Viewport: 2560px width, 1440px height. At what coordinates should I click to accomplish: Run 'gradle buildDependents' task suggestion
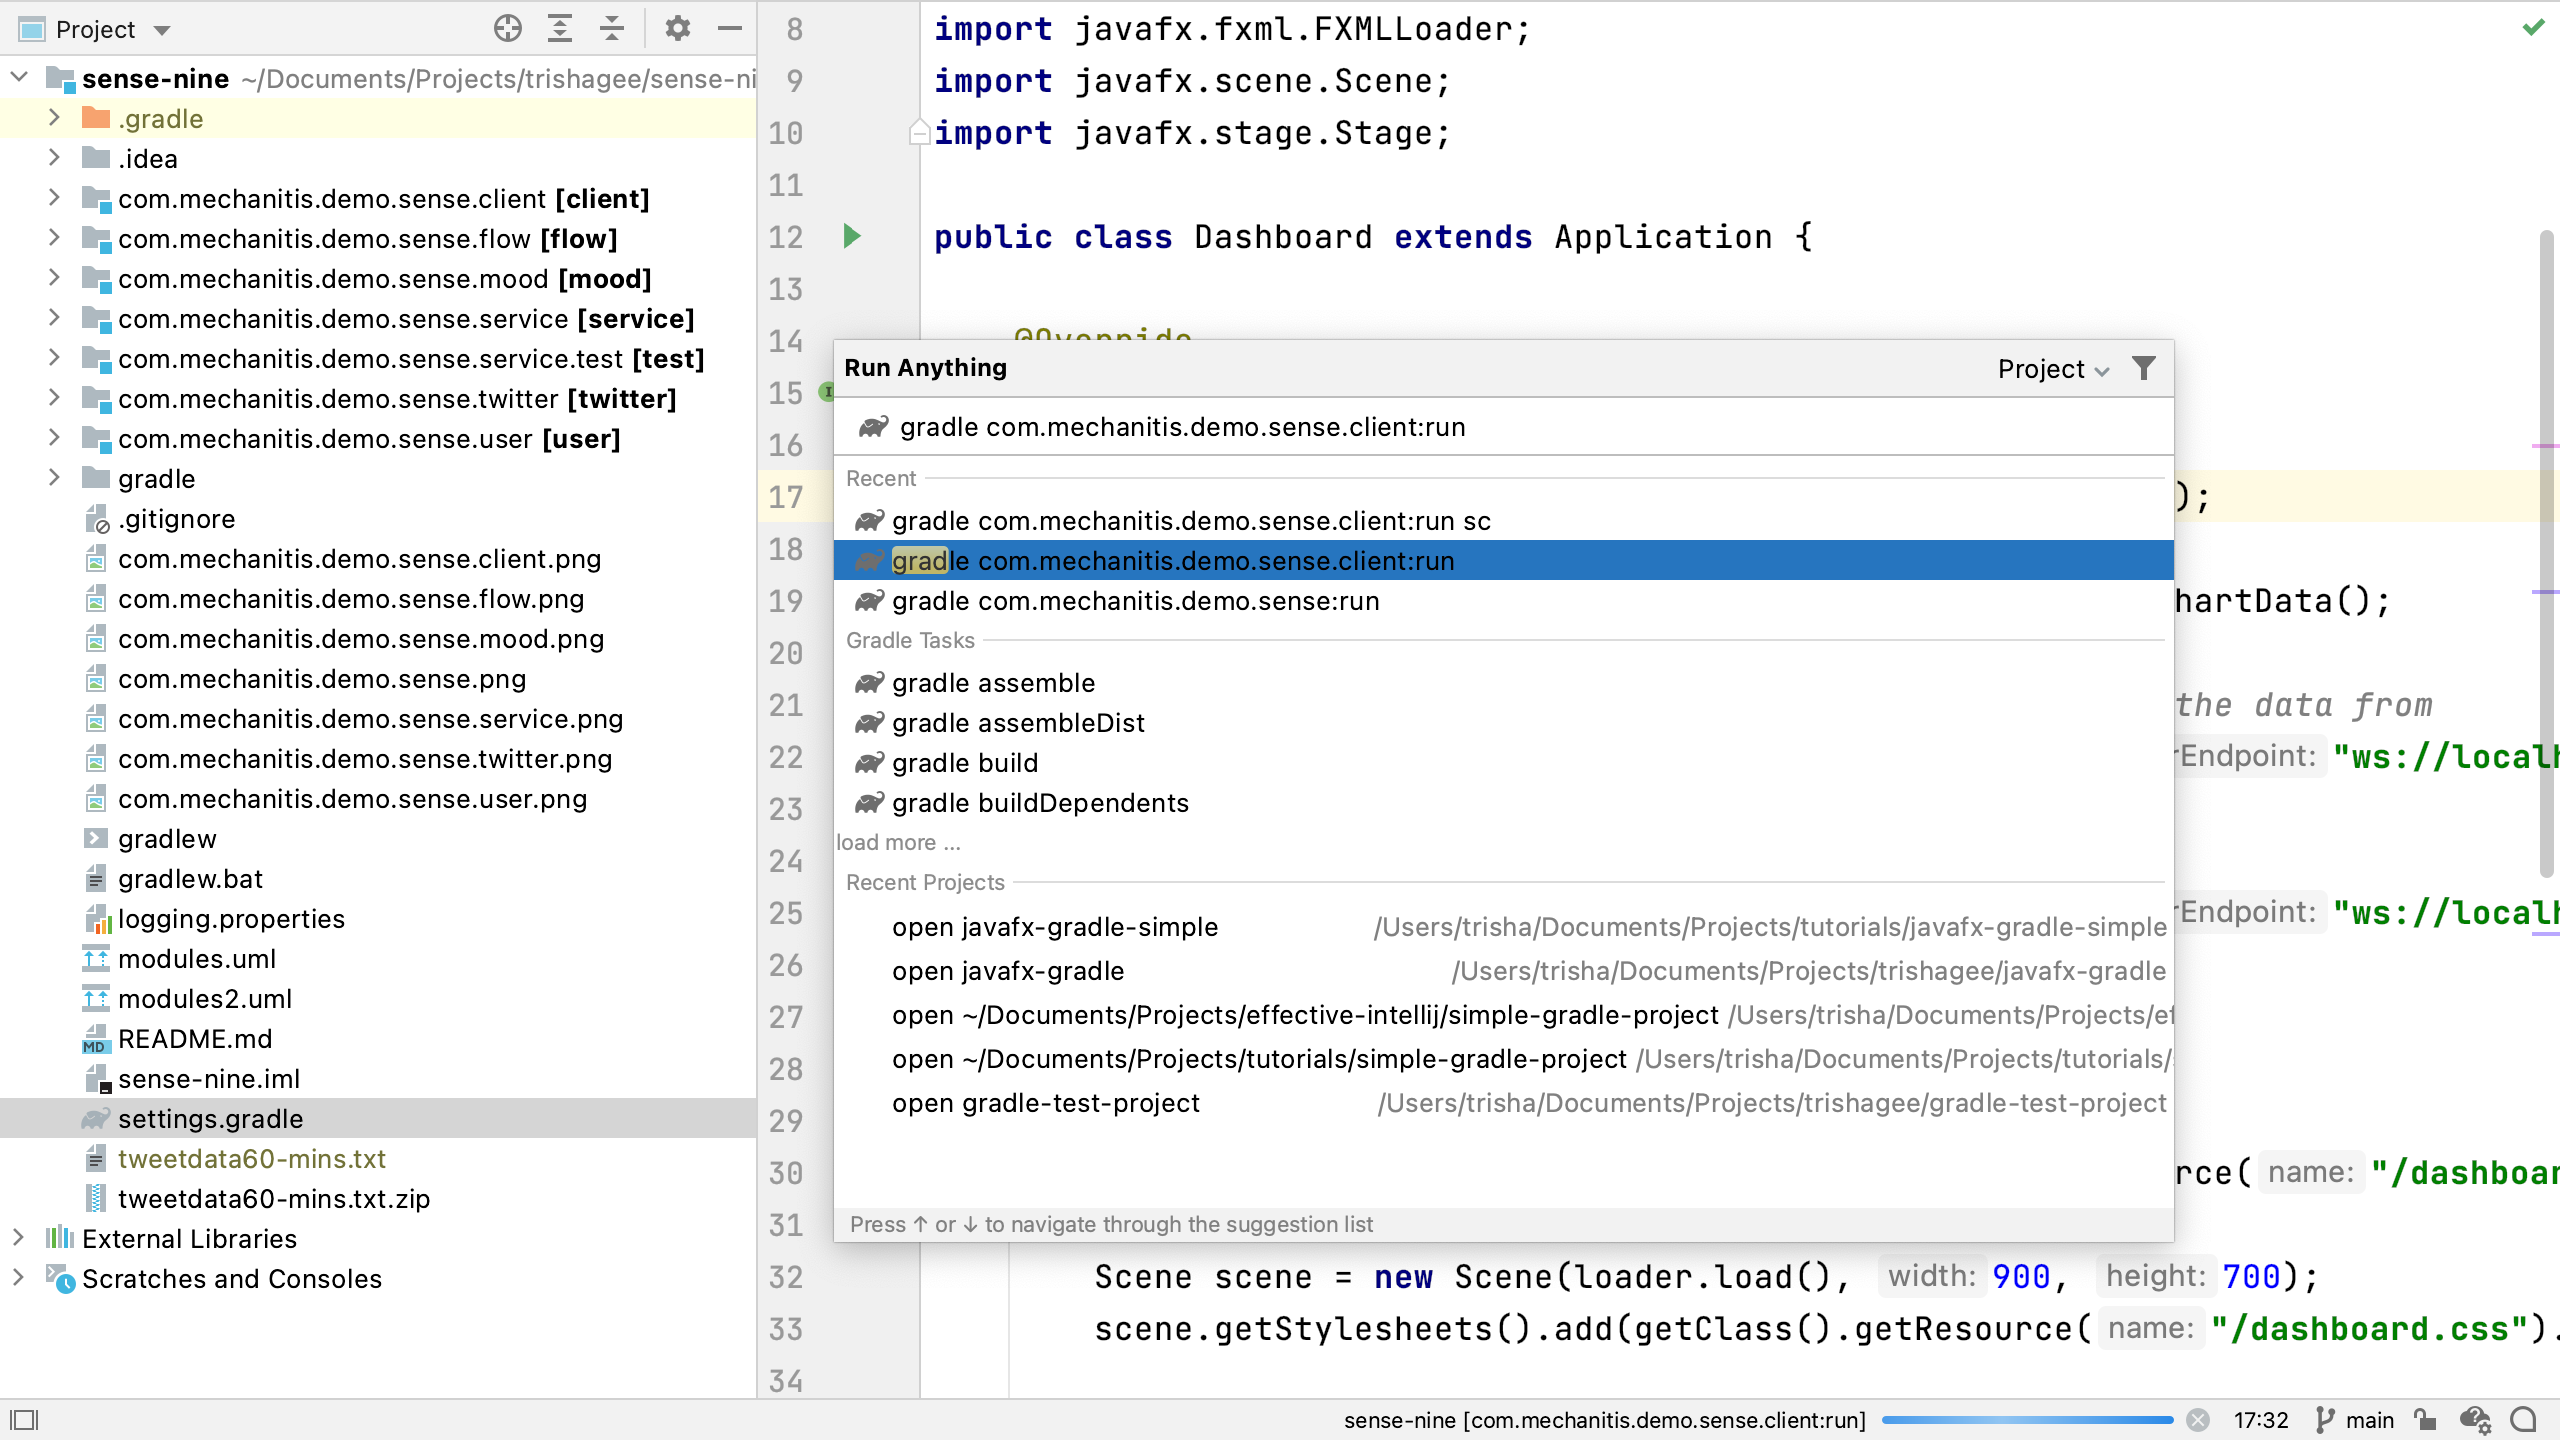pyautogui.click(x=1503, y=802)
